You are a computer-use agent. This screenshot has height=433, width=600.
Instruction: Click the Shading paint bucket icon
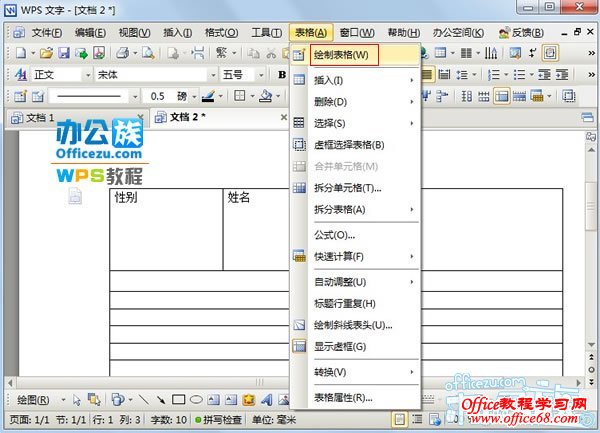[266, 96]
